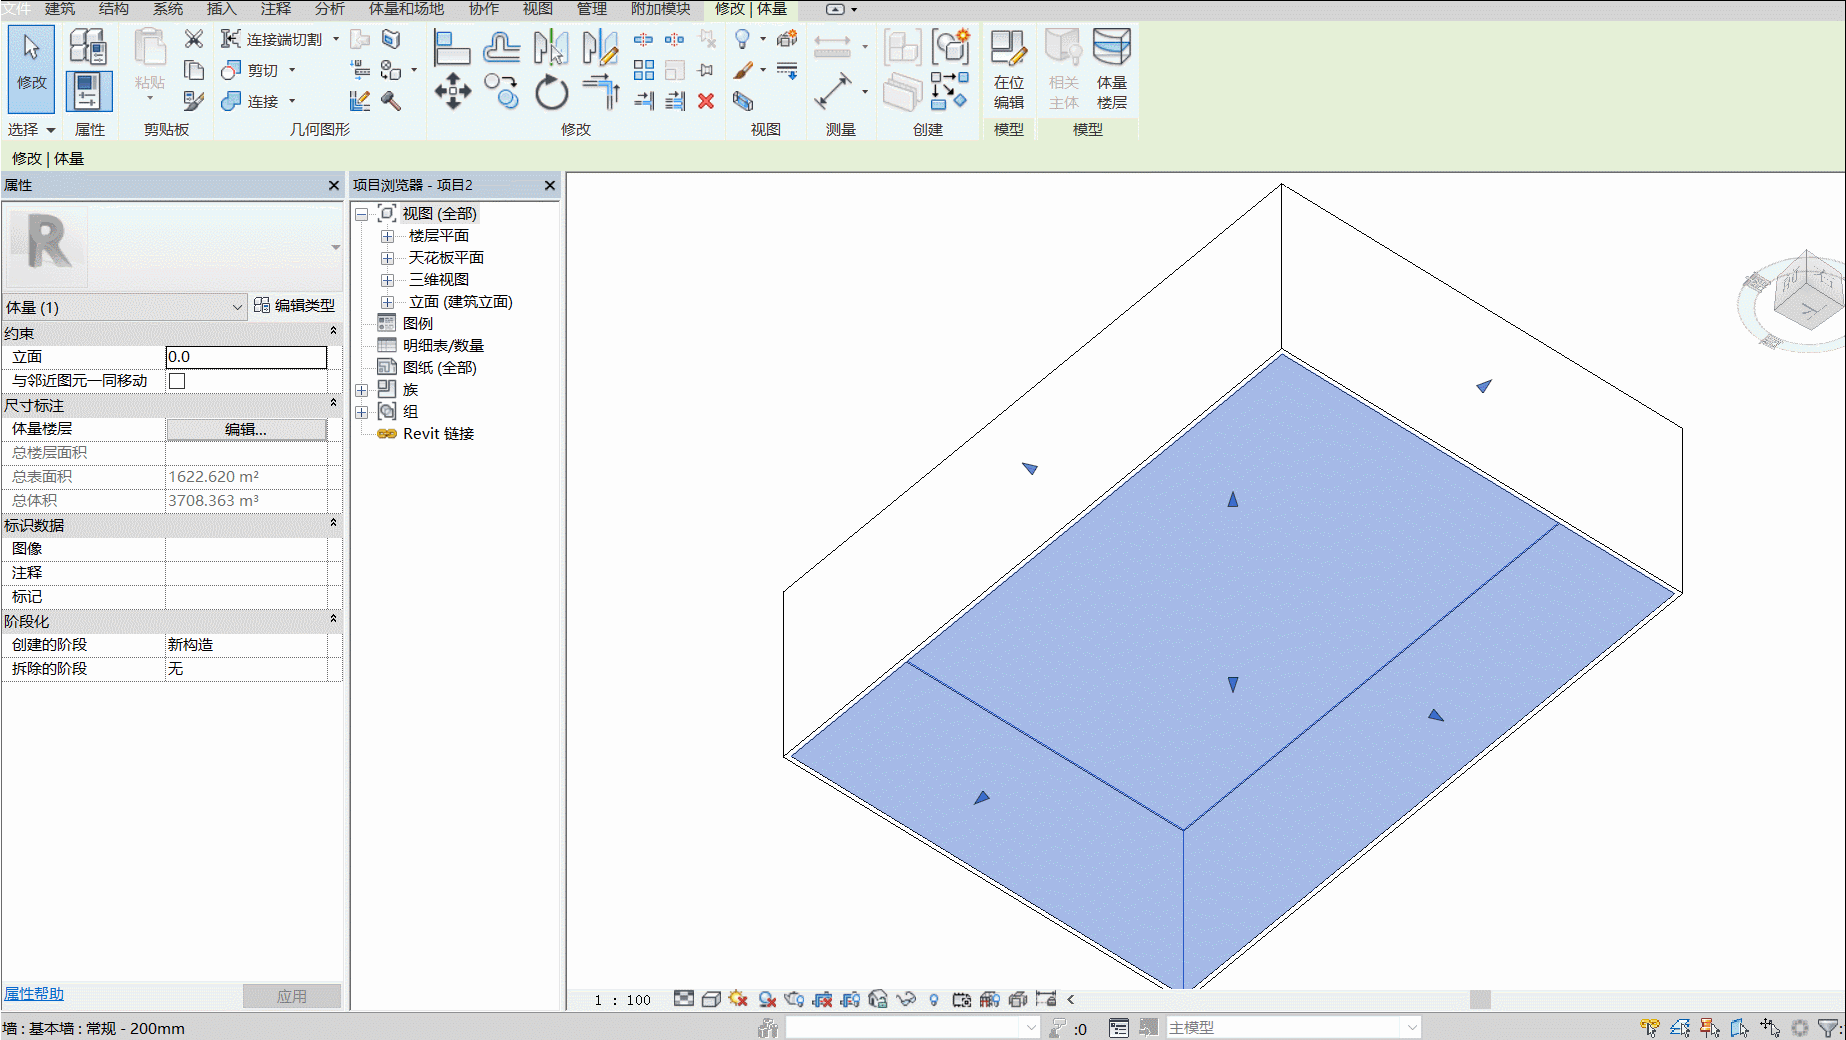Toggle crop view visibility icon
Image resolution: width=1846 pixels, height=1040 pixels.
[x=850, y=999]
